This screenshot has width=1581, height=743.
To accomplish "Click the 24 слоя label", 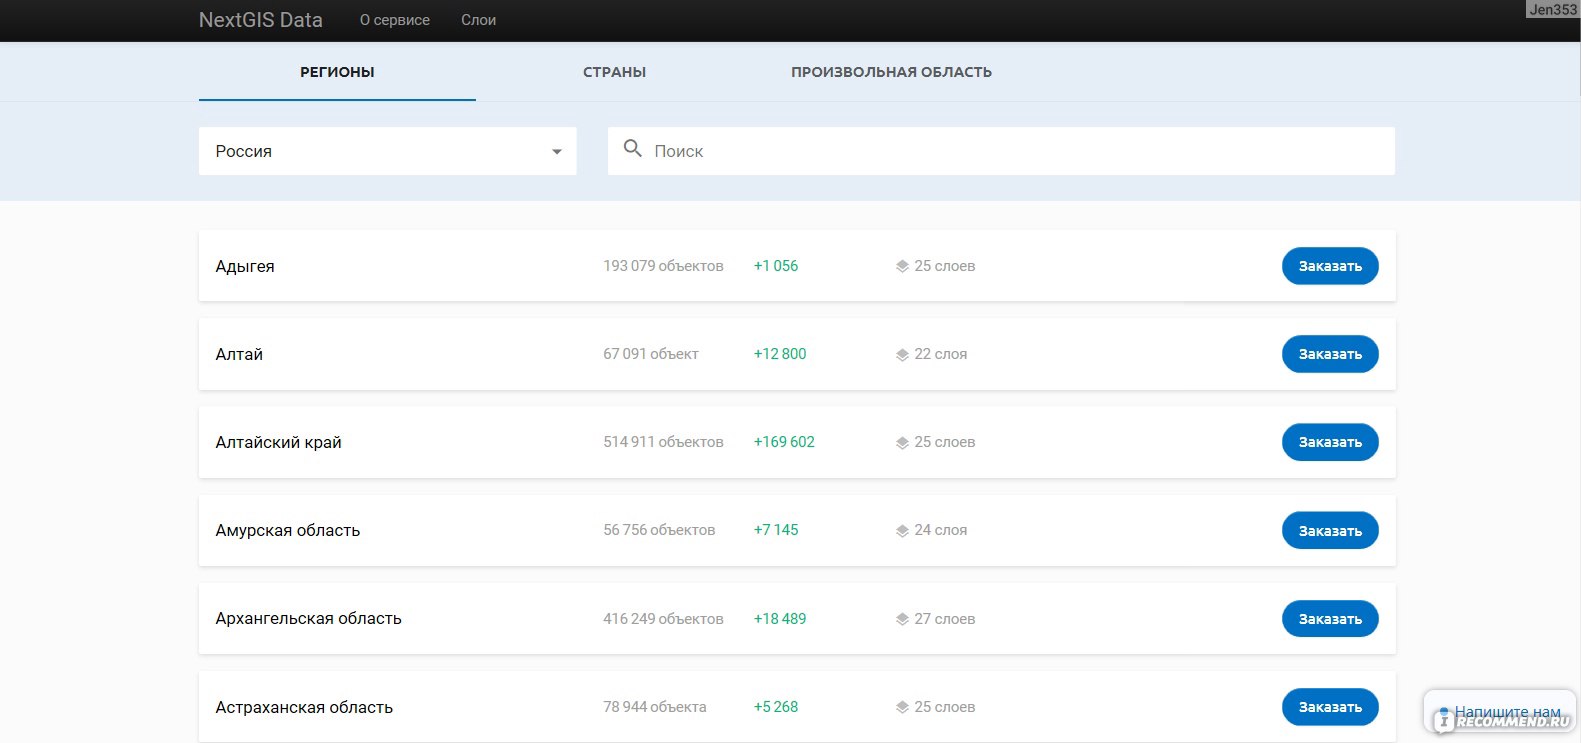I will point(940,530).
